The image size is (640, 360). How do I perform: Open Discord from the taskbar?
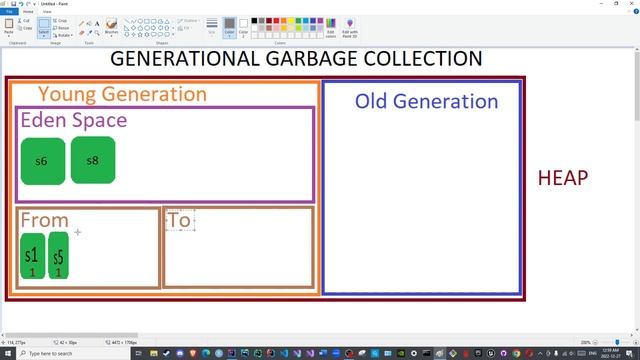[x=180, y=353]
